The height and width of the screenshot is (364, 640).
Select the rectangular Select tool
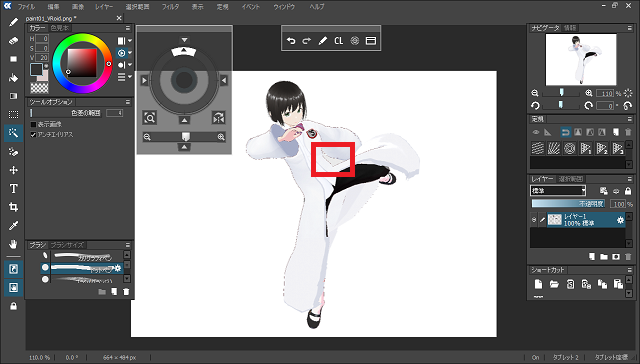pyautogui.click(x=13, y=115)
